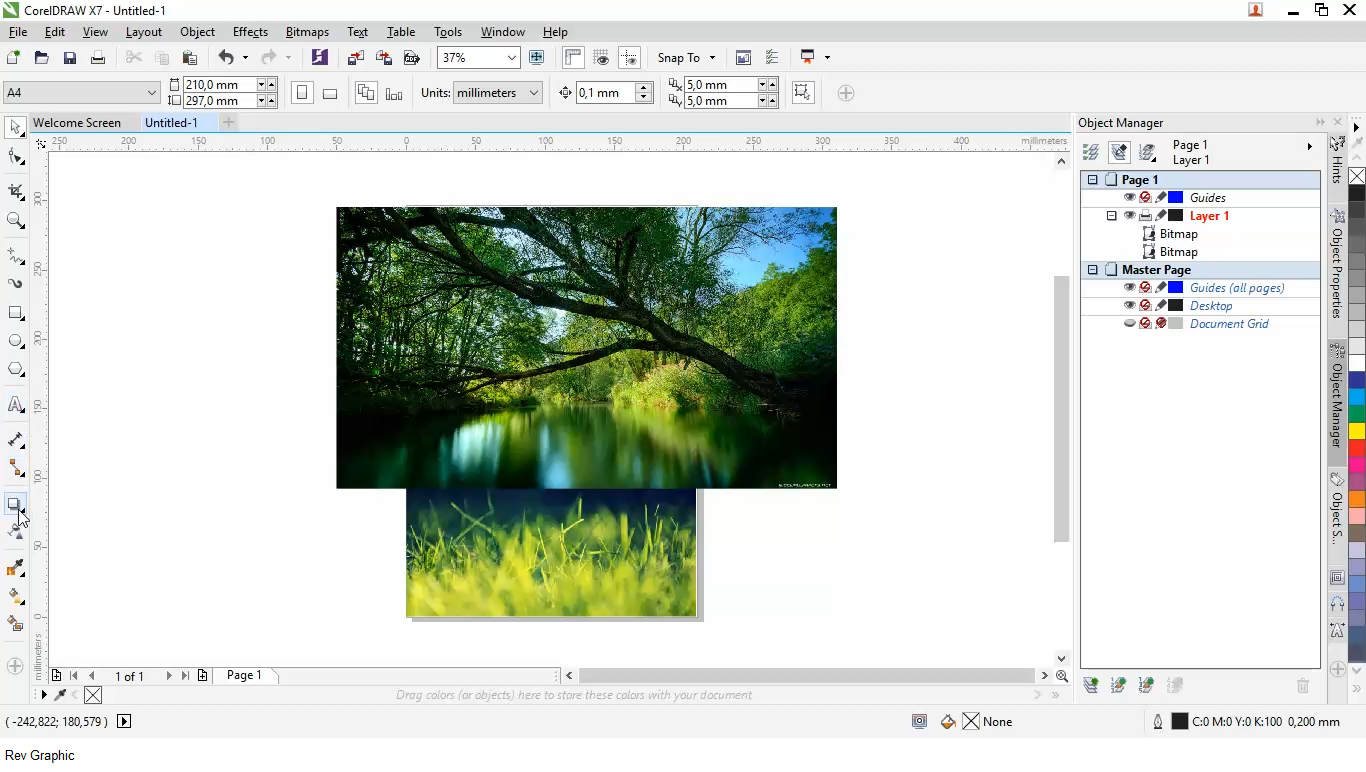Viewport: 1366px width, 772px height.
Task: Undo the last action
Action: (226, 58)
